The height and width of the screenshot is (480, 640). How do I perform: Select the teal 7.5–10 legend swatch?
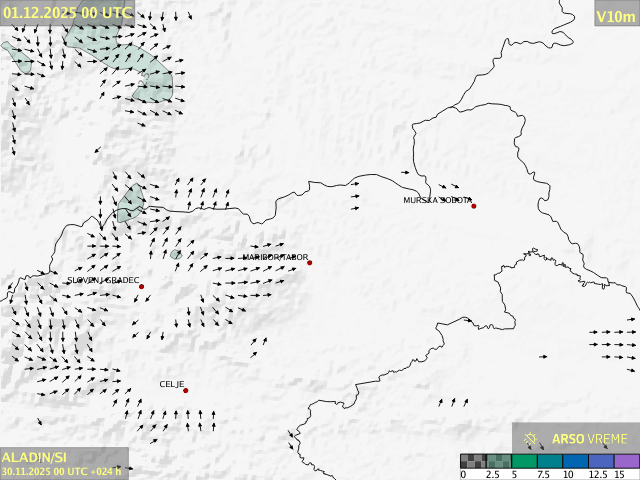549,461
